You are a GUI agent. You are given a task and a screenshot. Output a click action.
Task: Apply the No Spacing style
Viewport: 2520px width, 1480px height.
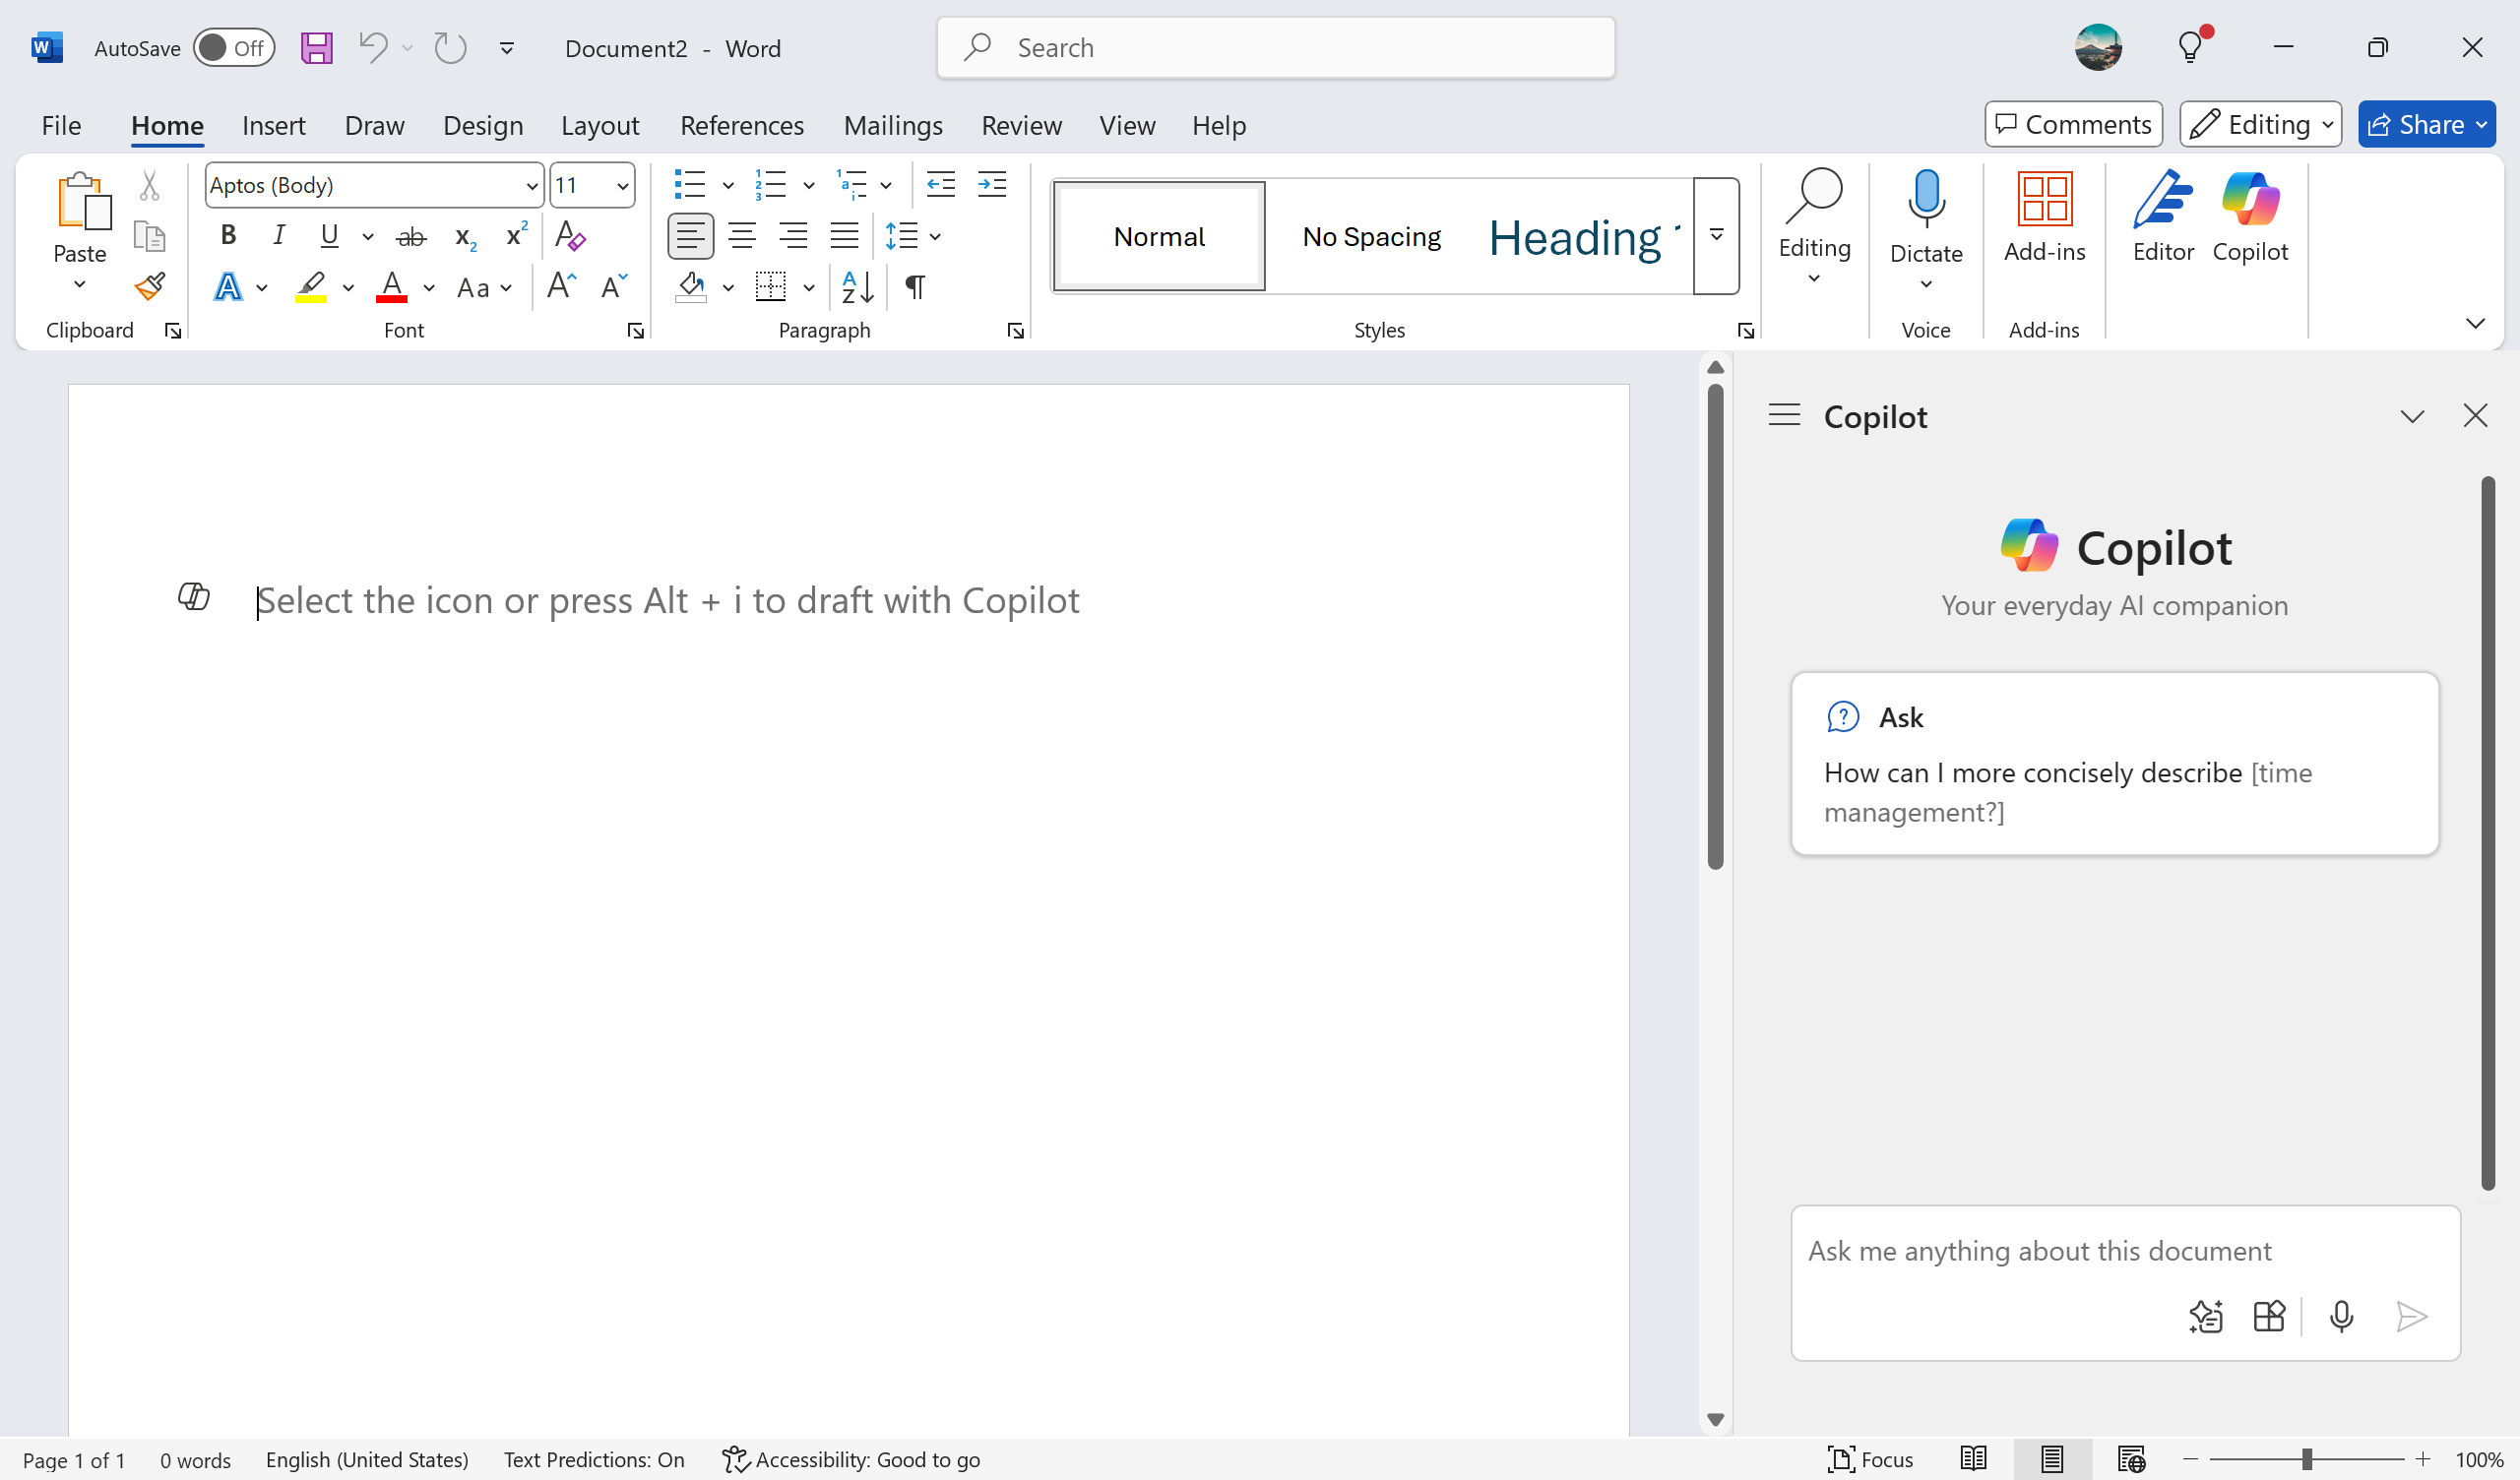pyautogui.click(x=1371, y=236)
